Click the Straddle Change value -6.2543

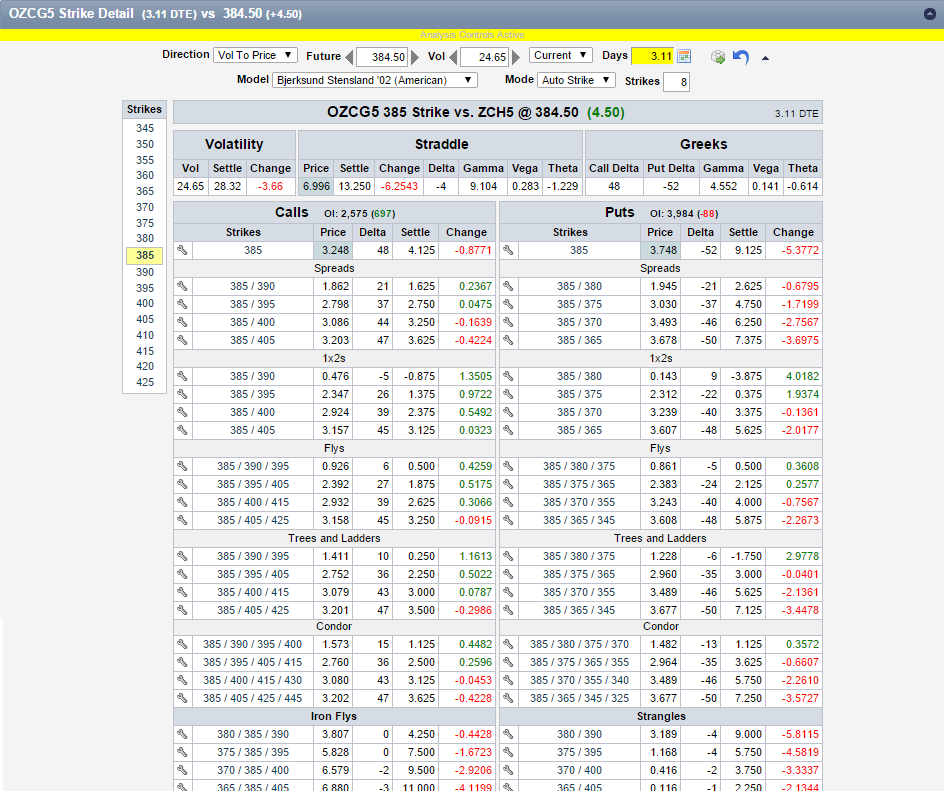point(399,187)
